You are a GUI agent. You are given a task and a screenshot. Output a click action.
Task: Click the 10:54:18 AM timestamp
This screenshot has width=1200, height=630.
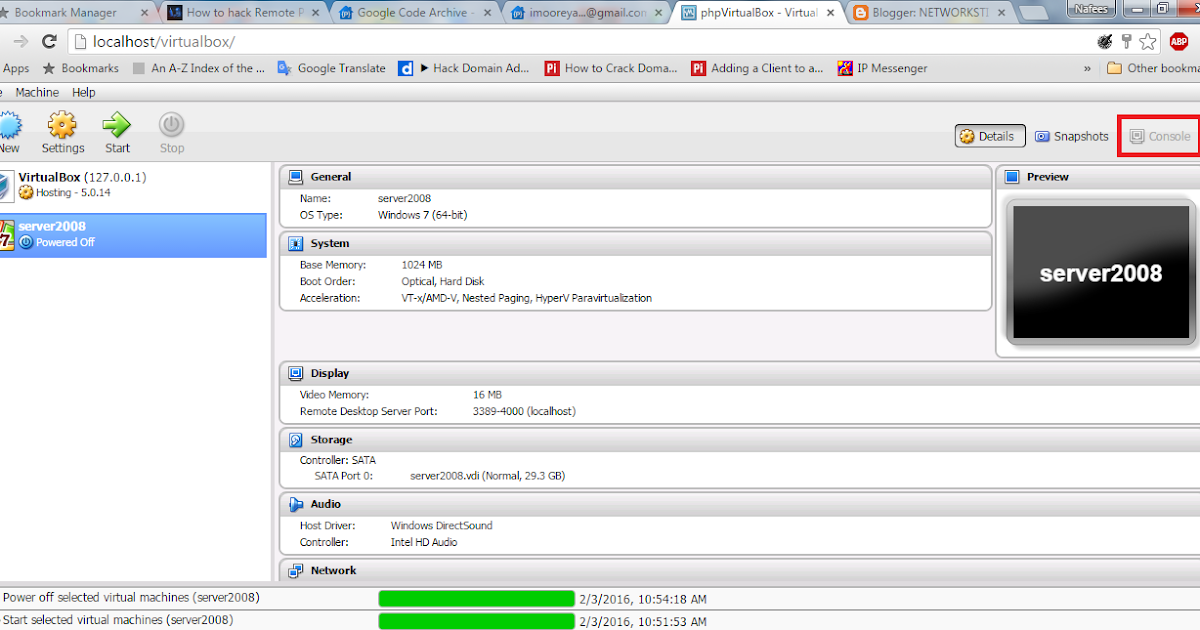(x=643, y=600)
